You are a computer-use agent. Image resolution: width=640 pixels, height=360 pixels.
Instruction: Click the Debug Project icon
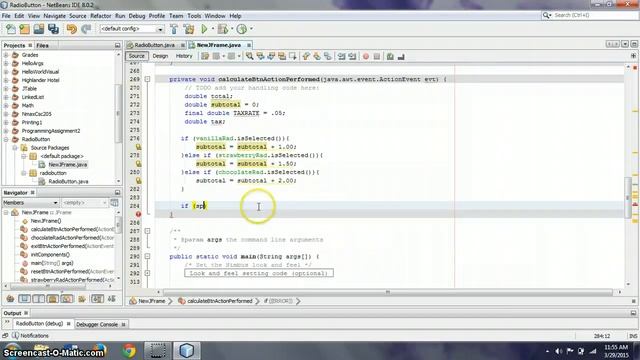click(x=223, y=29)
